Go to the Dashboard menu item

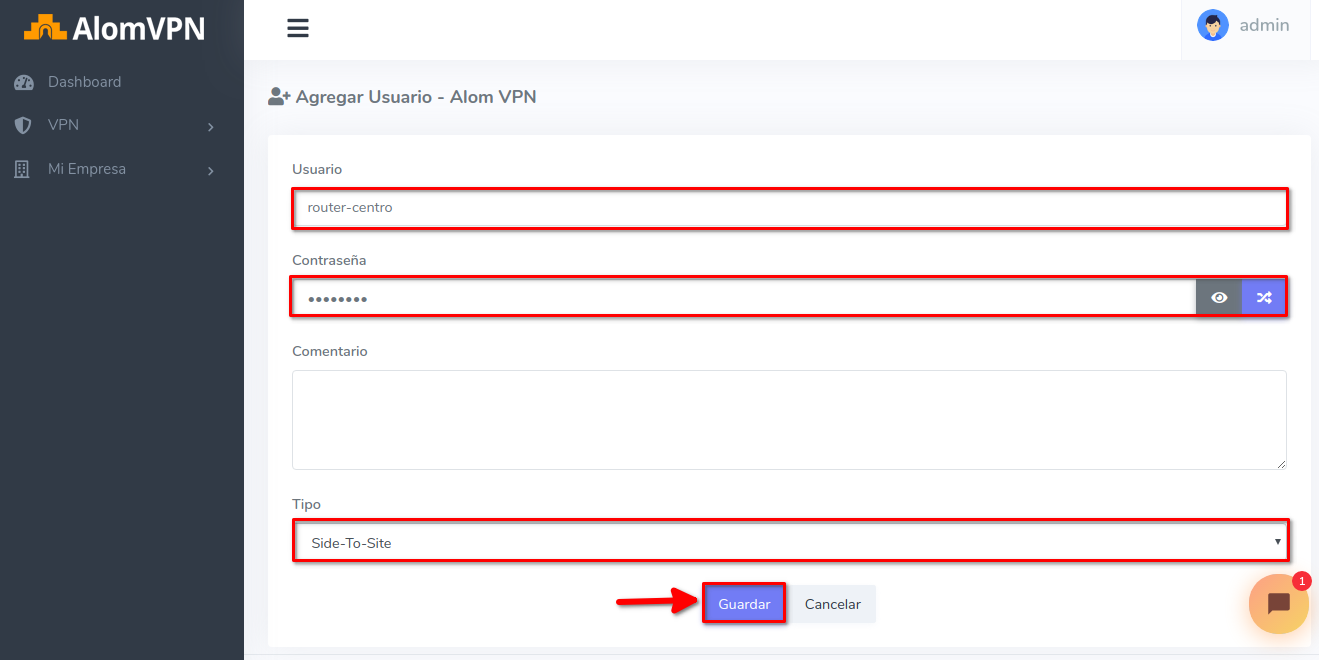pyautogui.click(x=84, y=82)
